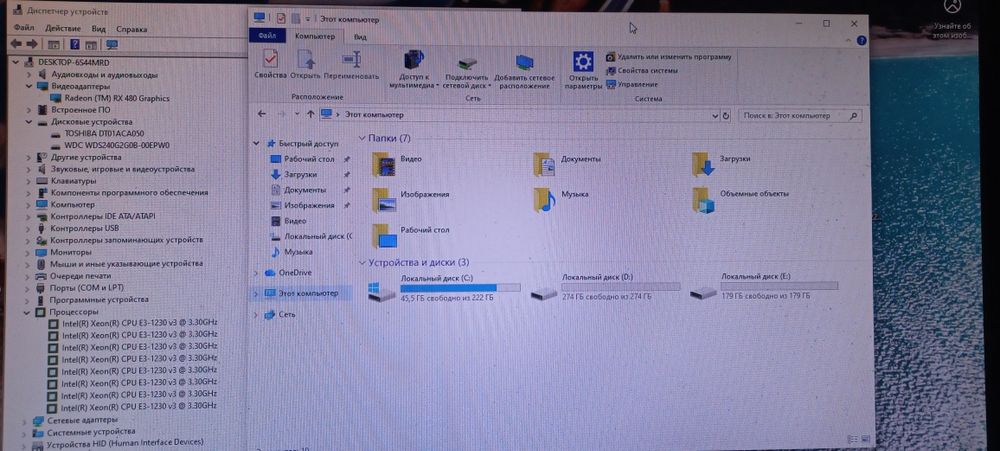Expand the Сетевые адаптеры node

(x=25, y=420)
